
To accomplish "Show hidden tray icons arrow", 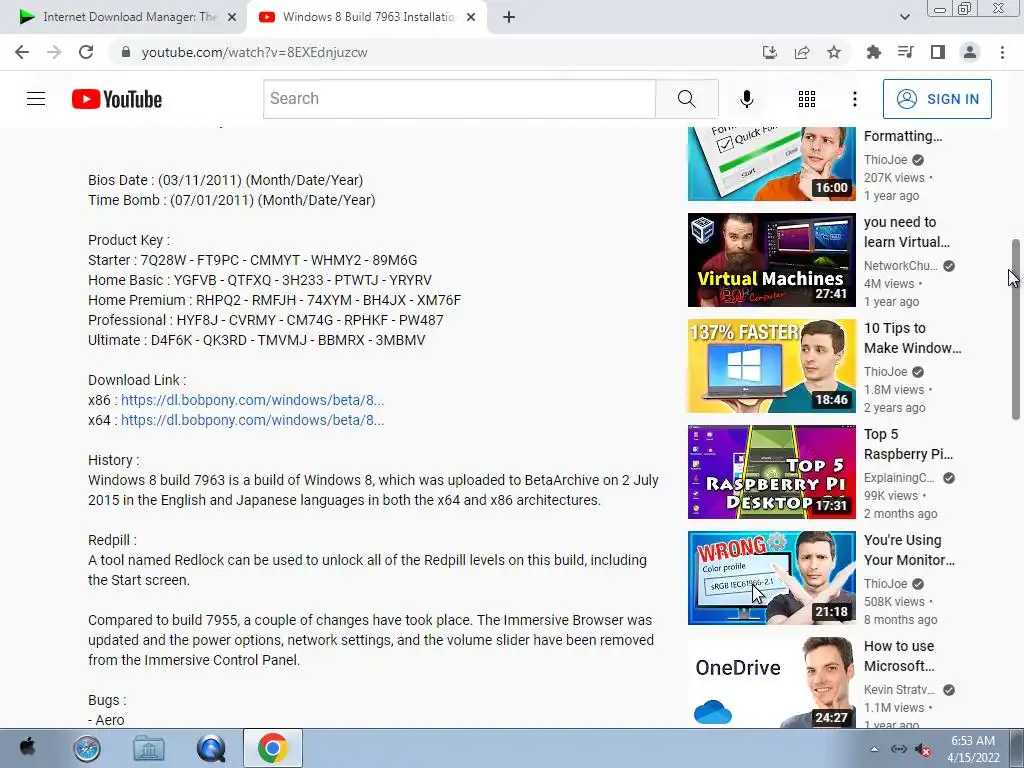I will [874, 749].
